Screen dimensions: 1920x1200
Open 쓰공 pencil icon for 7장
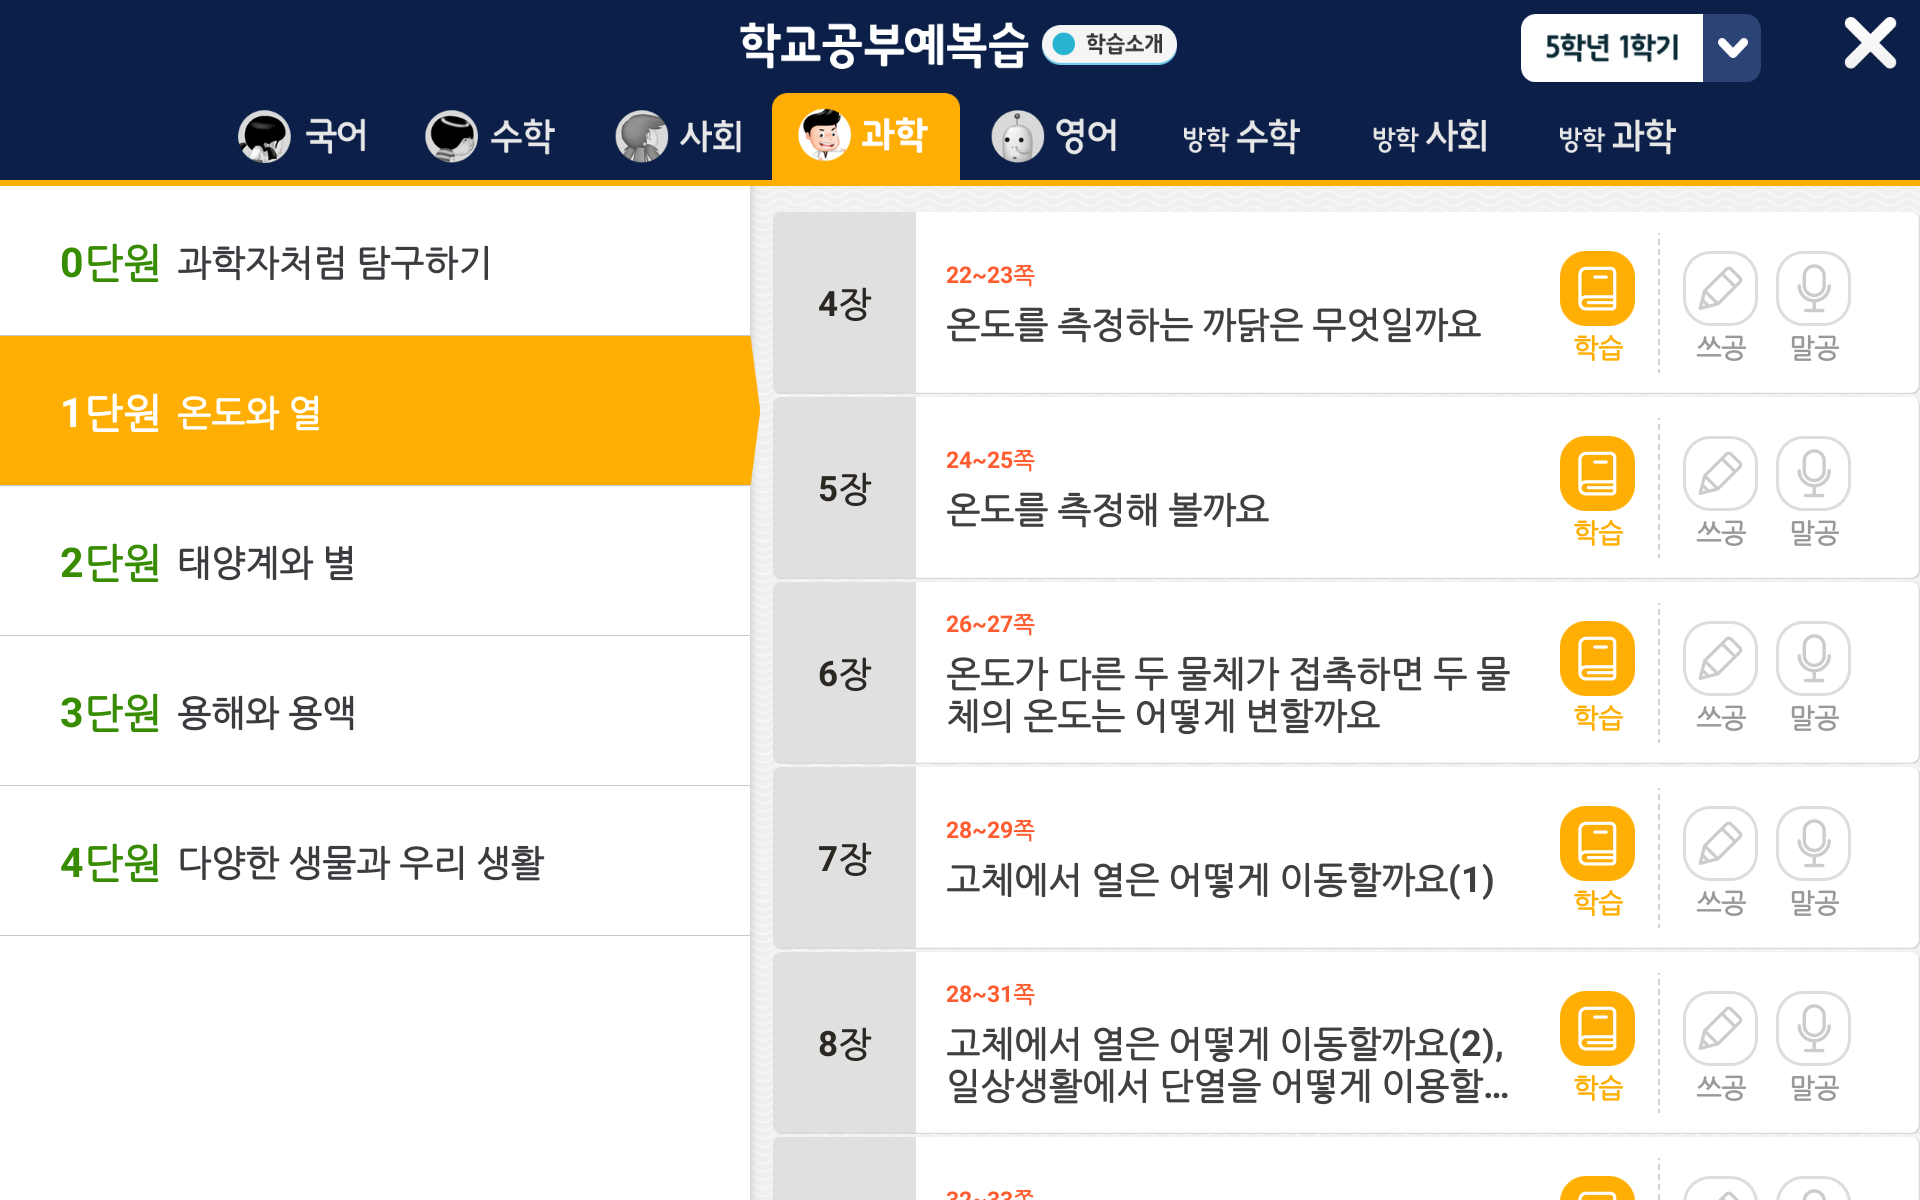1720,843
